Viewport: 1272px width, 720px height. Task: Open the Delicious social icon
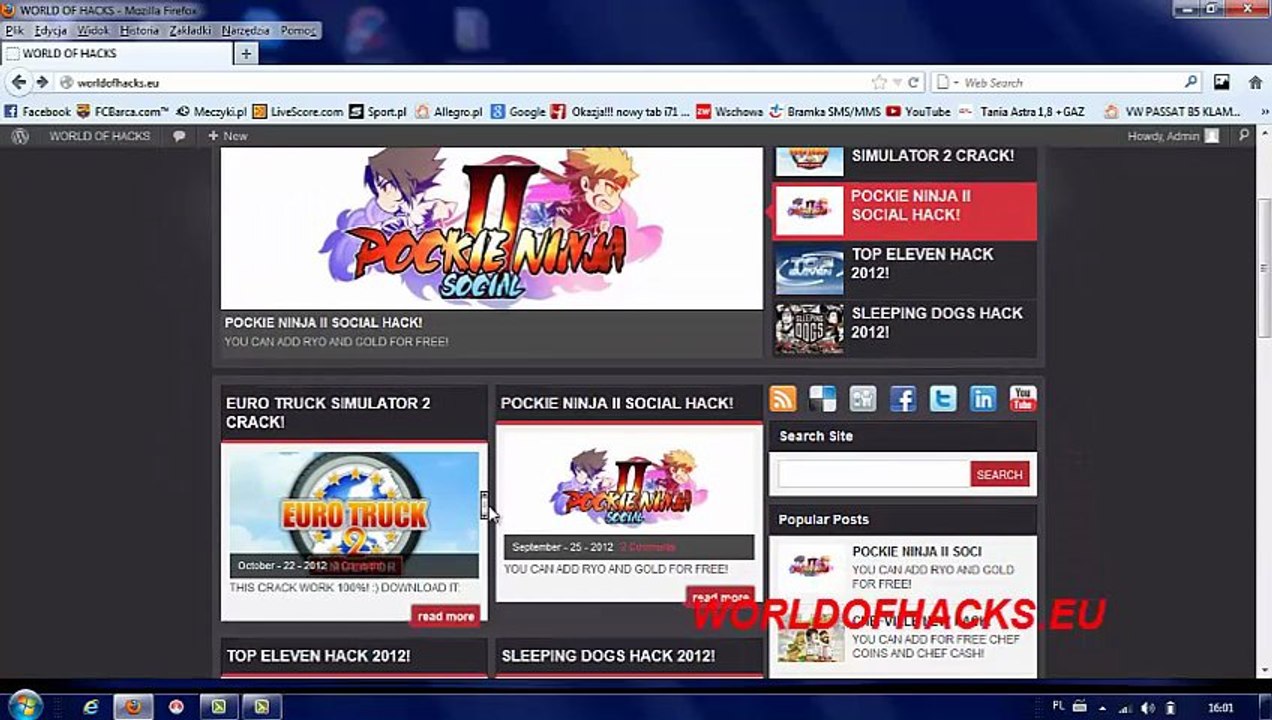(823, 399)
